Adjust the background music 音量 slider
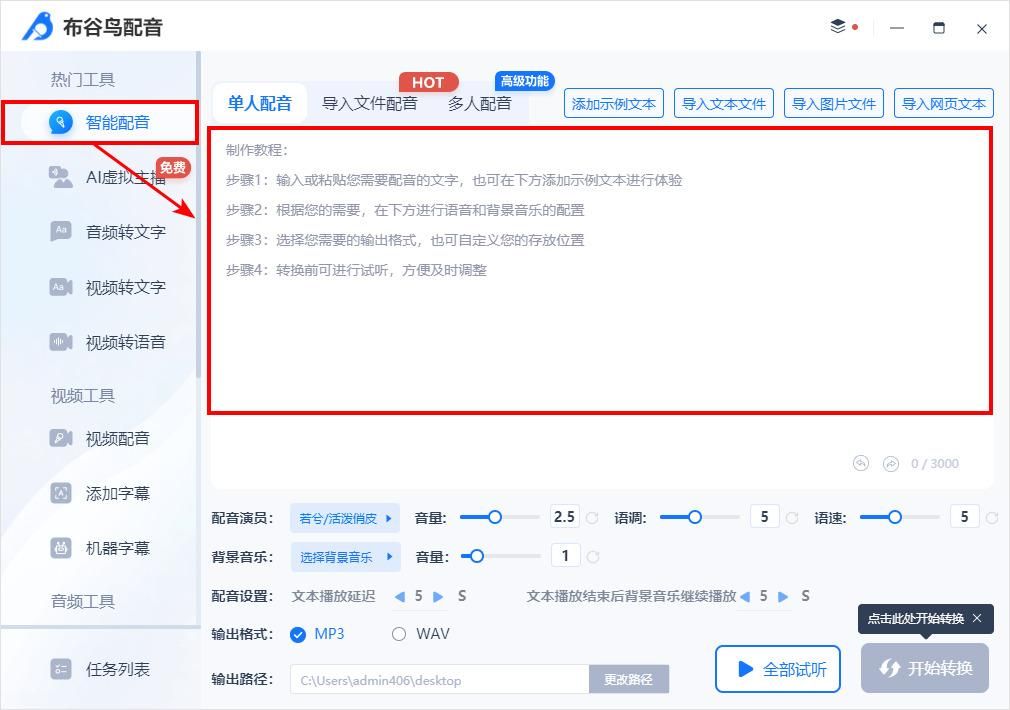 pos(500,556)
